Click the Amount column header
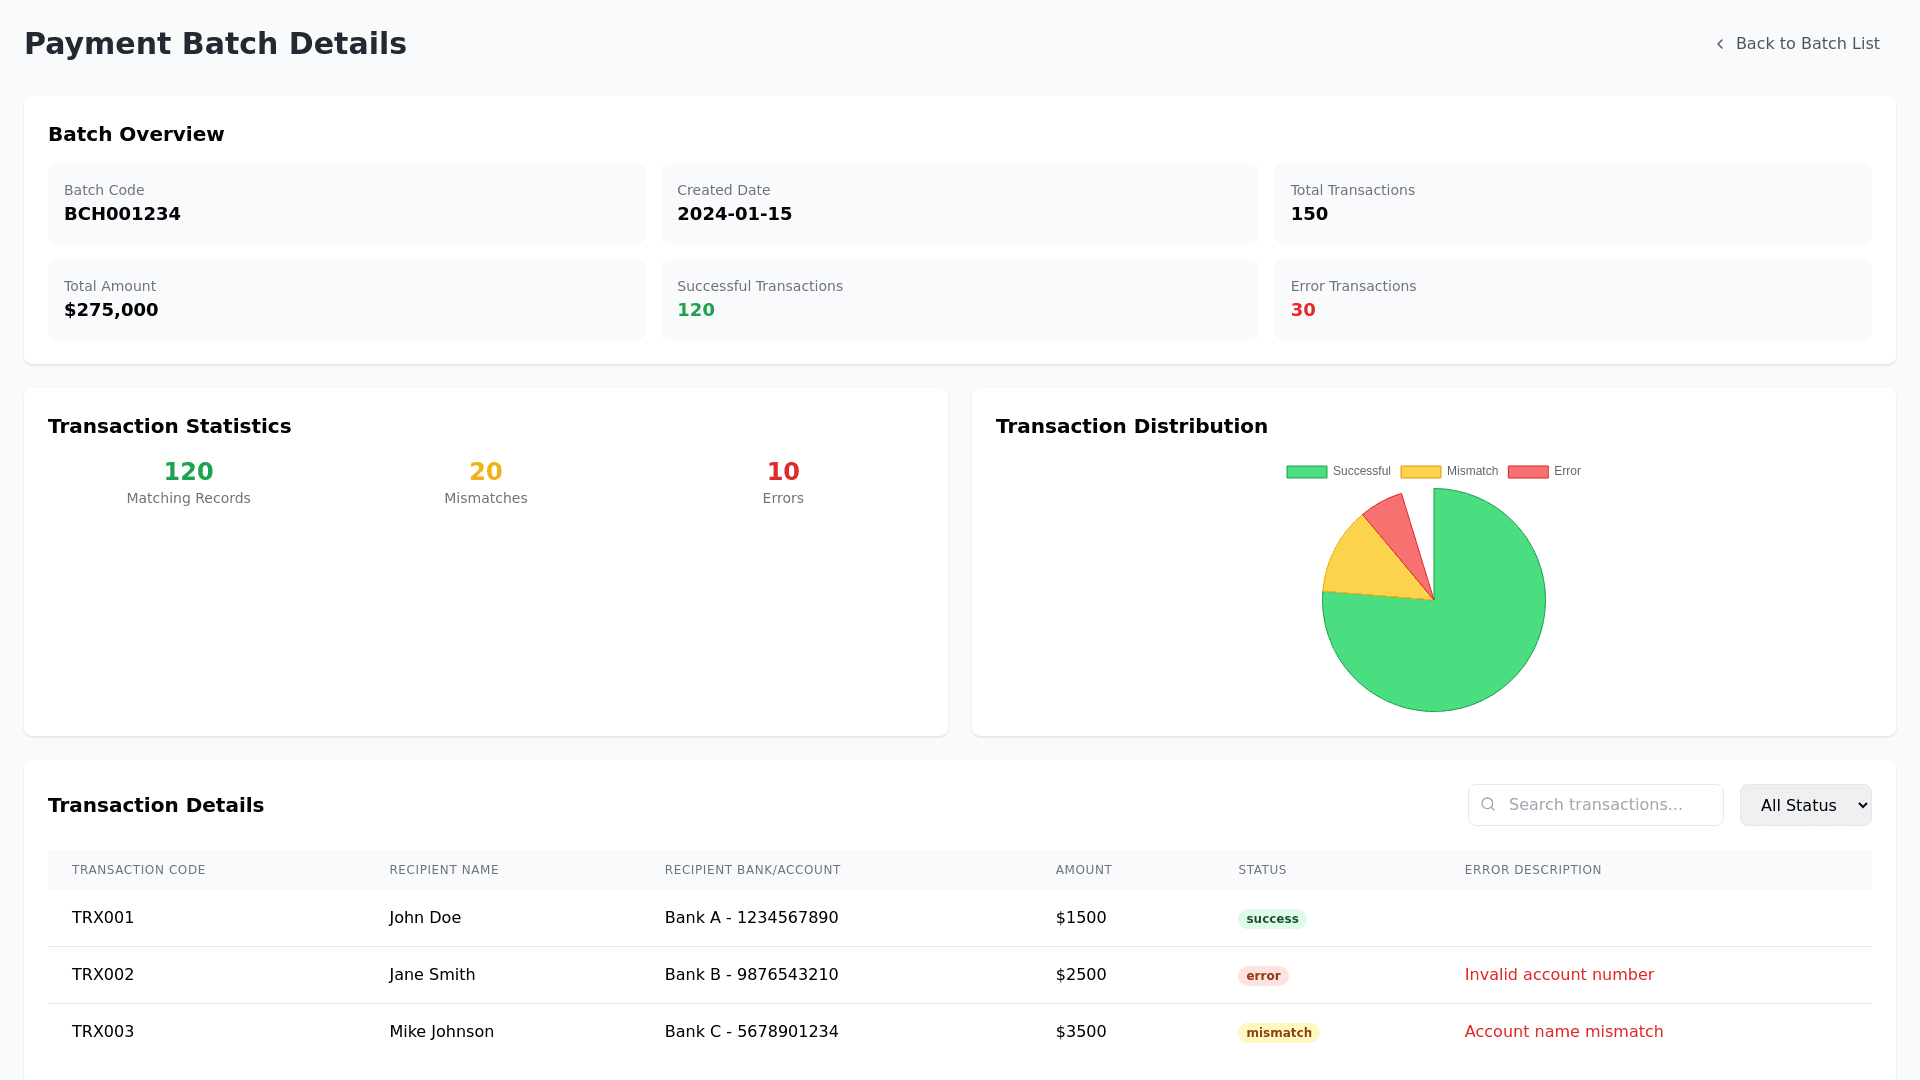The width and height of the screenshot is (1920, 1080). click(x=1083, y=870)
